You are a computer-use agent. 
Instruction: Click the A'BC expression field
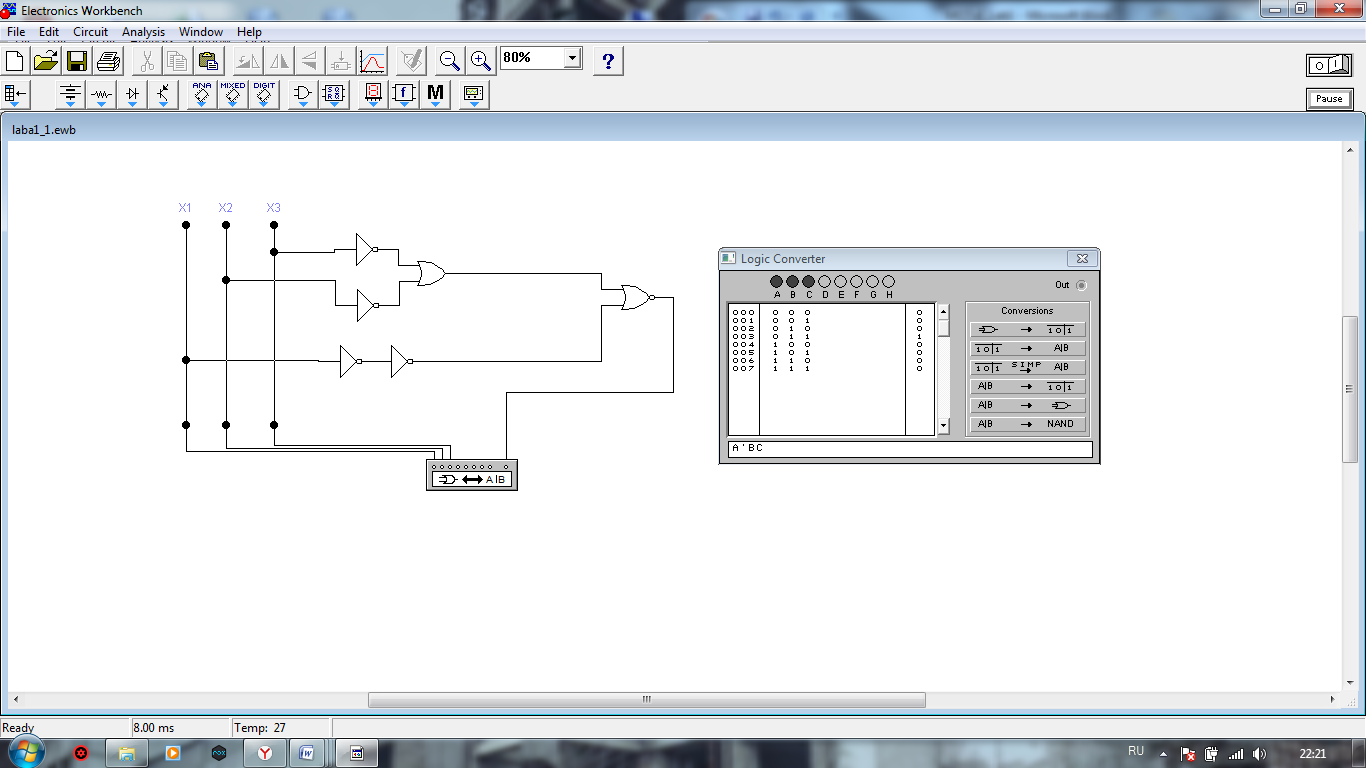[x=910, y=449]
